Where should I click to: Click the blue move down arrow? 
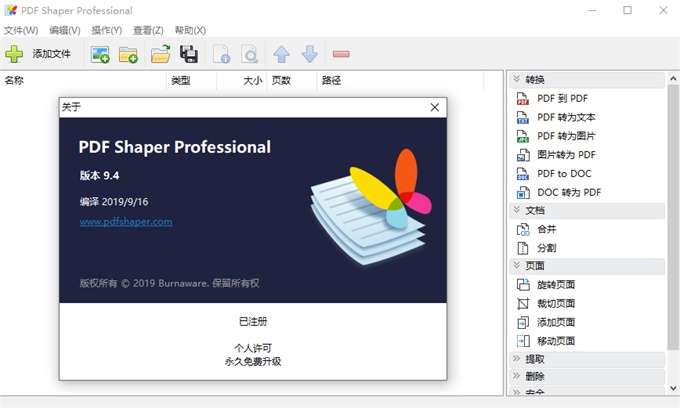click(310, 54)
